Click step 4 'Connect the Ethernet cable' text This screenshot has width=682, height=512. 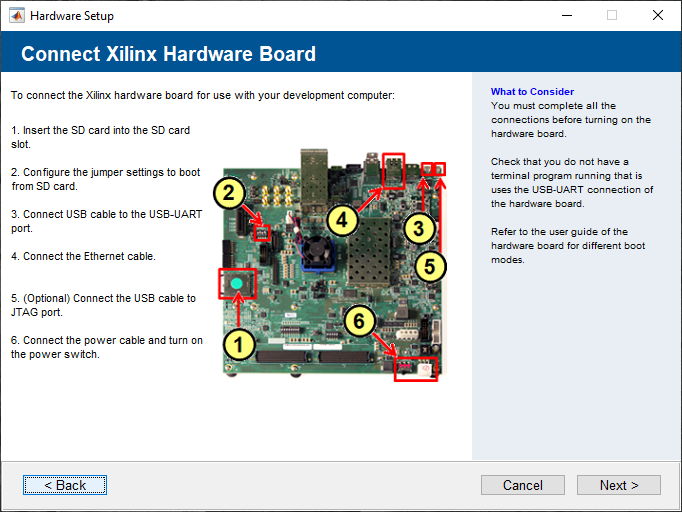click(x=83, y=256)
